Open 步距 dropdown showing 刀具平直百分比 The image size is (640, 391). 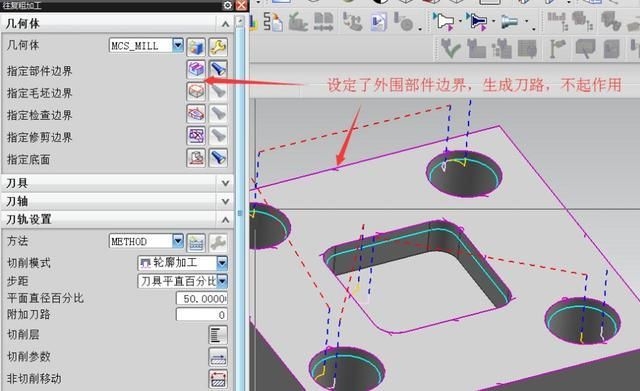222,281
